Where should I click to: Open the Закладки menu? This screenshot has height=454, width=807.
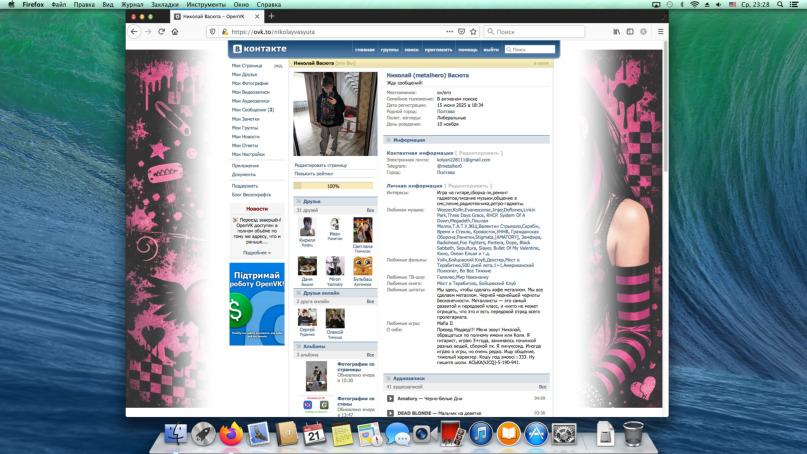[165, 4]
